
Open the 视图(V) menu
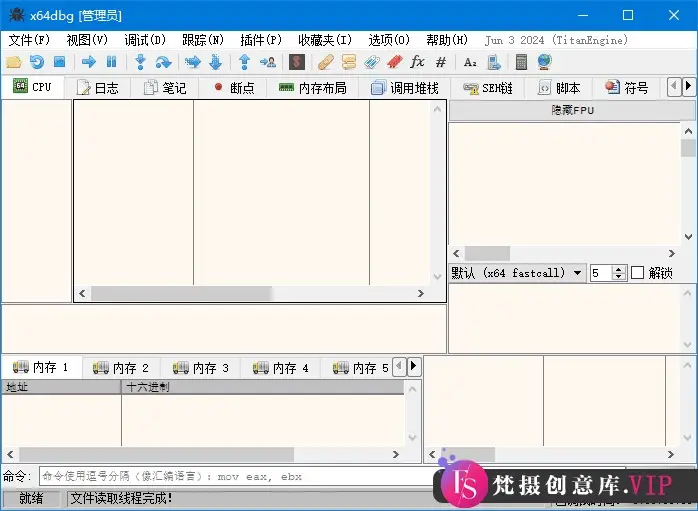87,40
